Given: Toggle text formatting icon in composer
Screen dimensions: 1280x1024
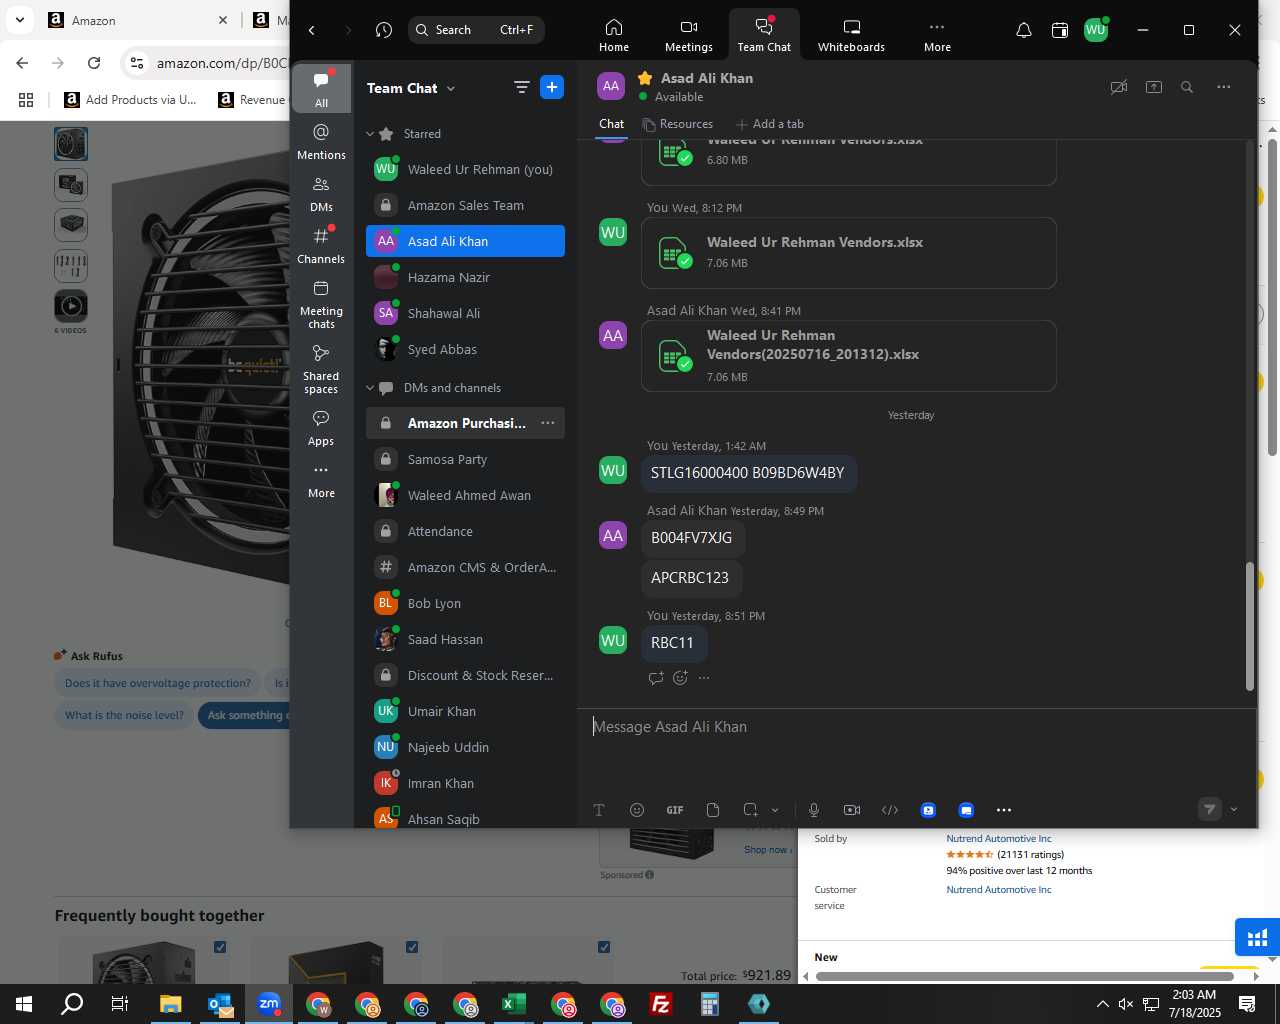Looking at the screenshot, I should 599,810.
